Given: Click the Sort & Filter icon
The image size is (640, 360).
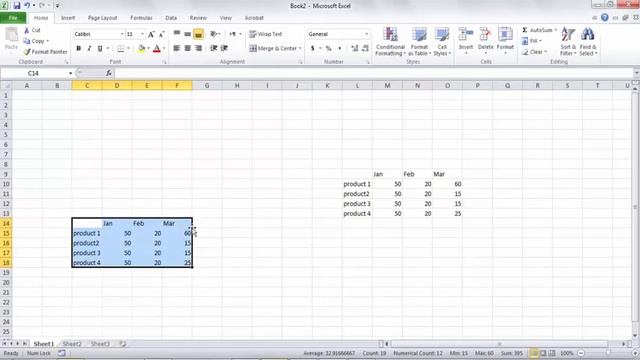Looking at the screenshot, I should 568,35.
